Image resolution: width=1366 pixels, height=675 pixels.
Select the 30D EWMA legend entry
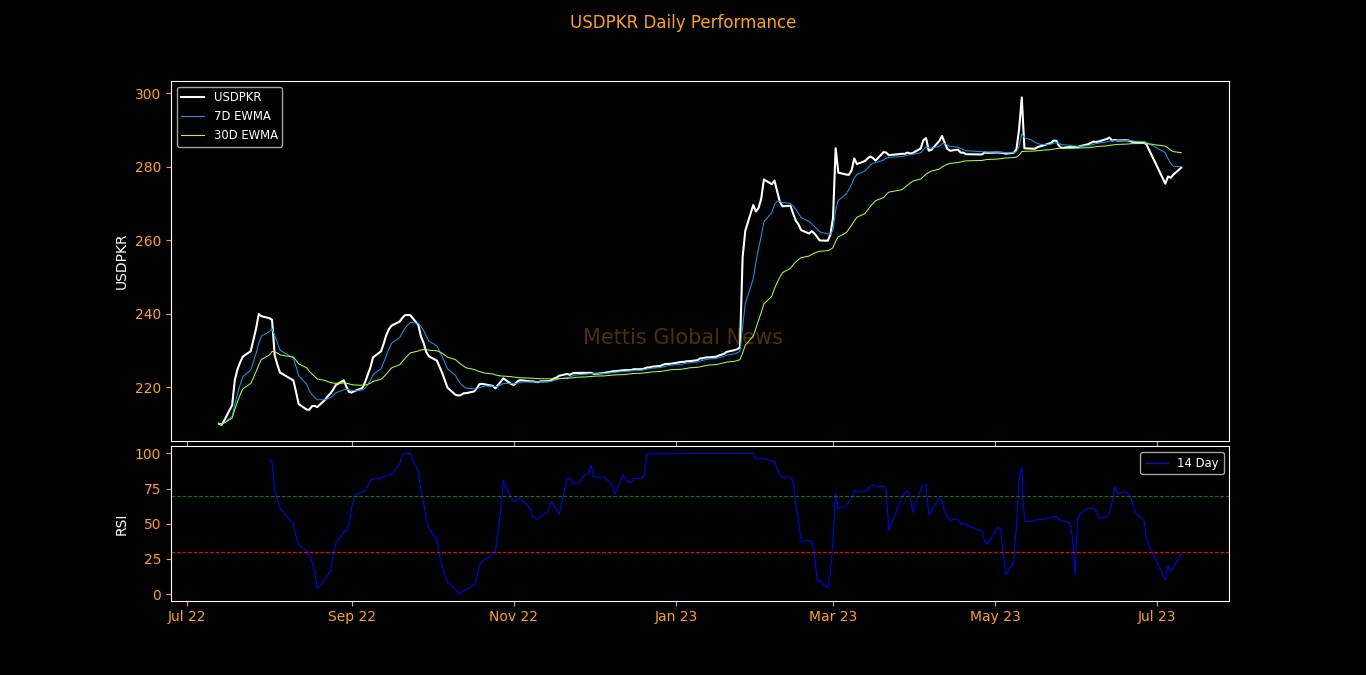click(245, 135)
